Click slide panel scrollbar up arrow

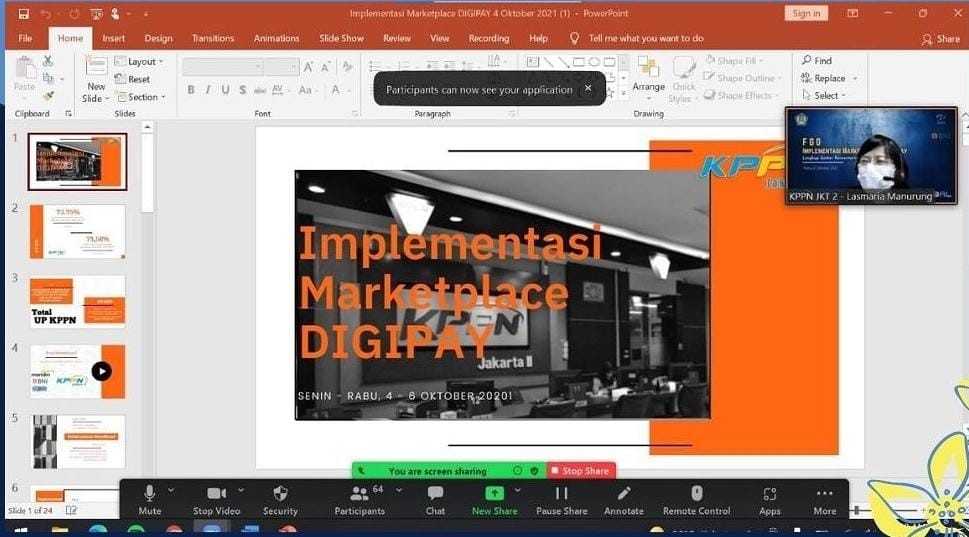pos(147,127)
